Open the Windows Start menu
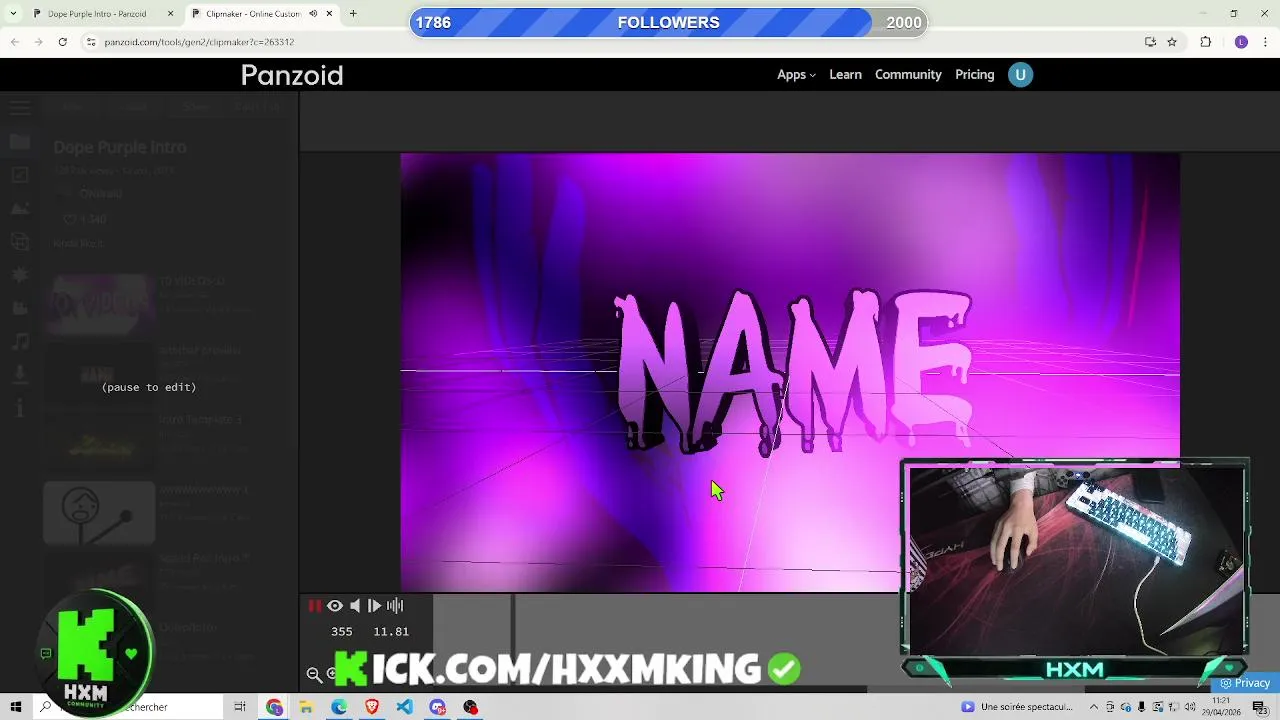The image size is (1280, 720). point(16,707)
